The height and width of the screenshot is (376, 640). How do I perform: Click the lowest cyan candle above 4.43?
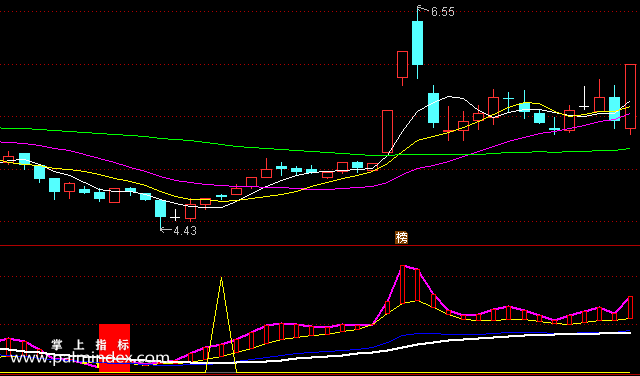(x=160, y=209)
